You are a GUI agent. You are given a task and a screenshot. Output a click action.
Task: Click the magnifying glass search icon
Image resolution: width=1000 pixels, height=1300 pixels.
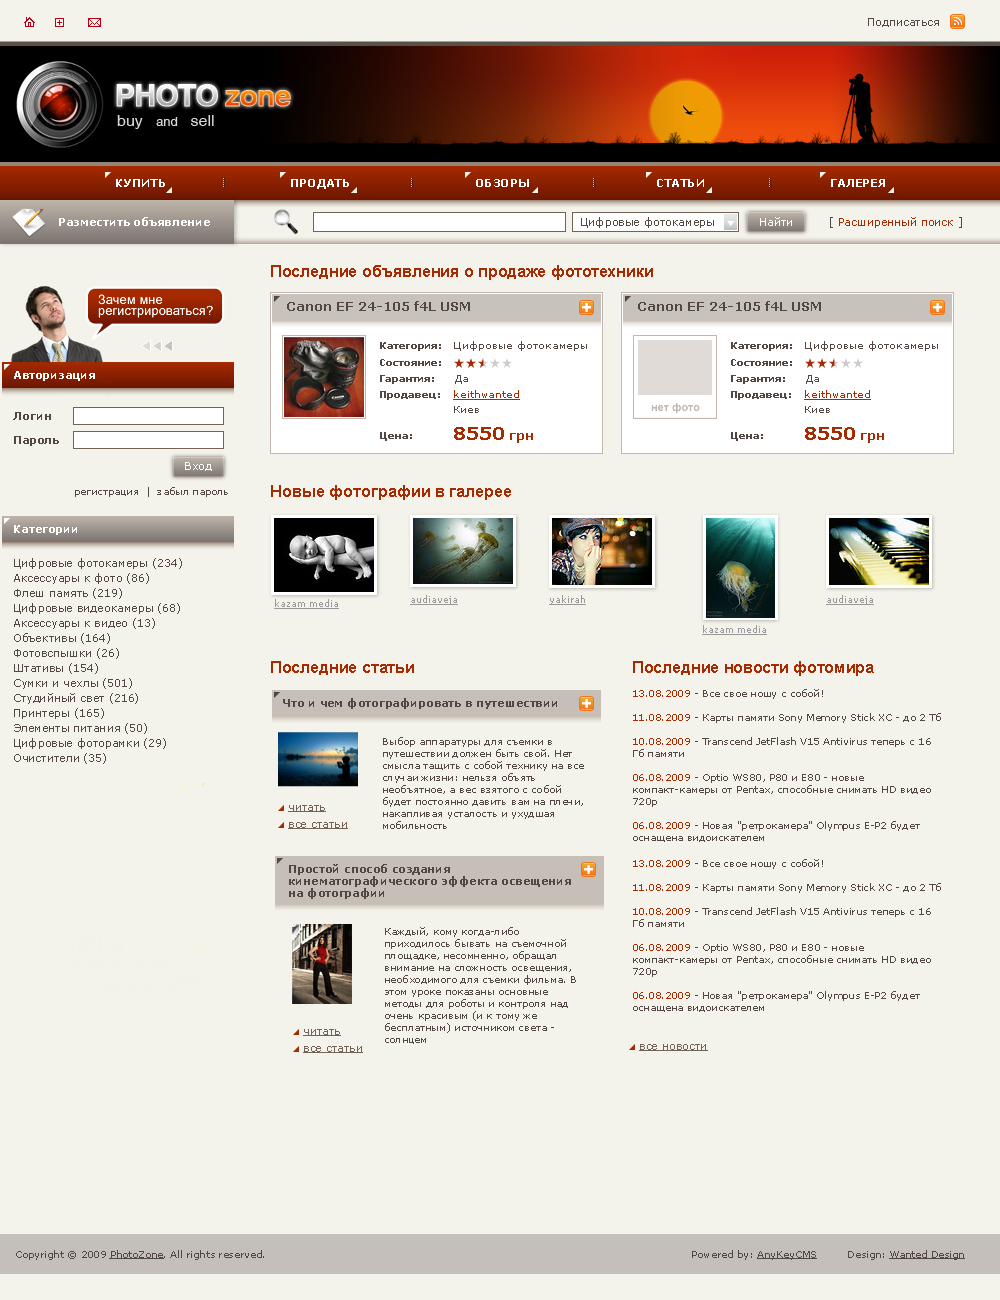point(286,222)
